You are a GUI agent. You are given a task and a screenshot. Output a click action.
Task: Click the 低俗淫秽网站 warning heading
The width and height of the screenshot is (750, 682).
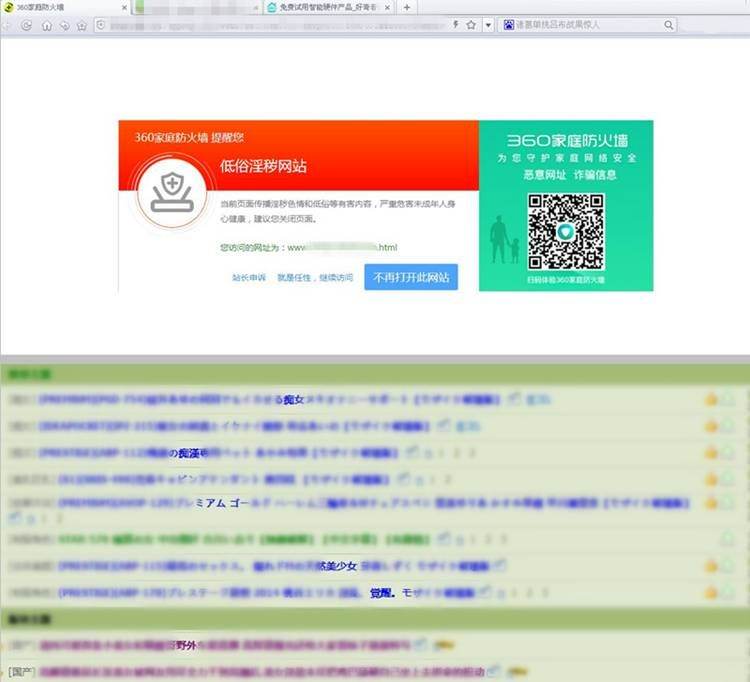263,166
